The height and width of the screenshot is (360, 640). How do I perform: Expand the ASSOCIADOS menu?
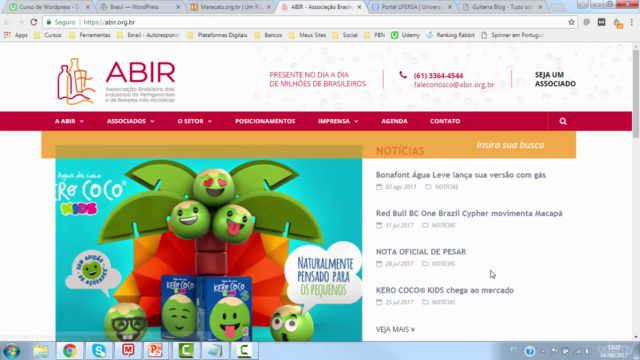coord(131,121)
